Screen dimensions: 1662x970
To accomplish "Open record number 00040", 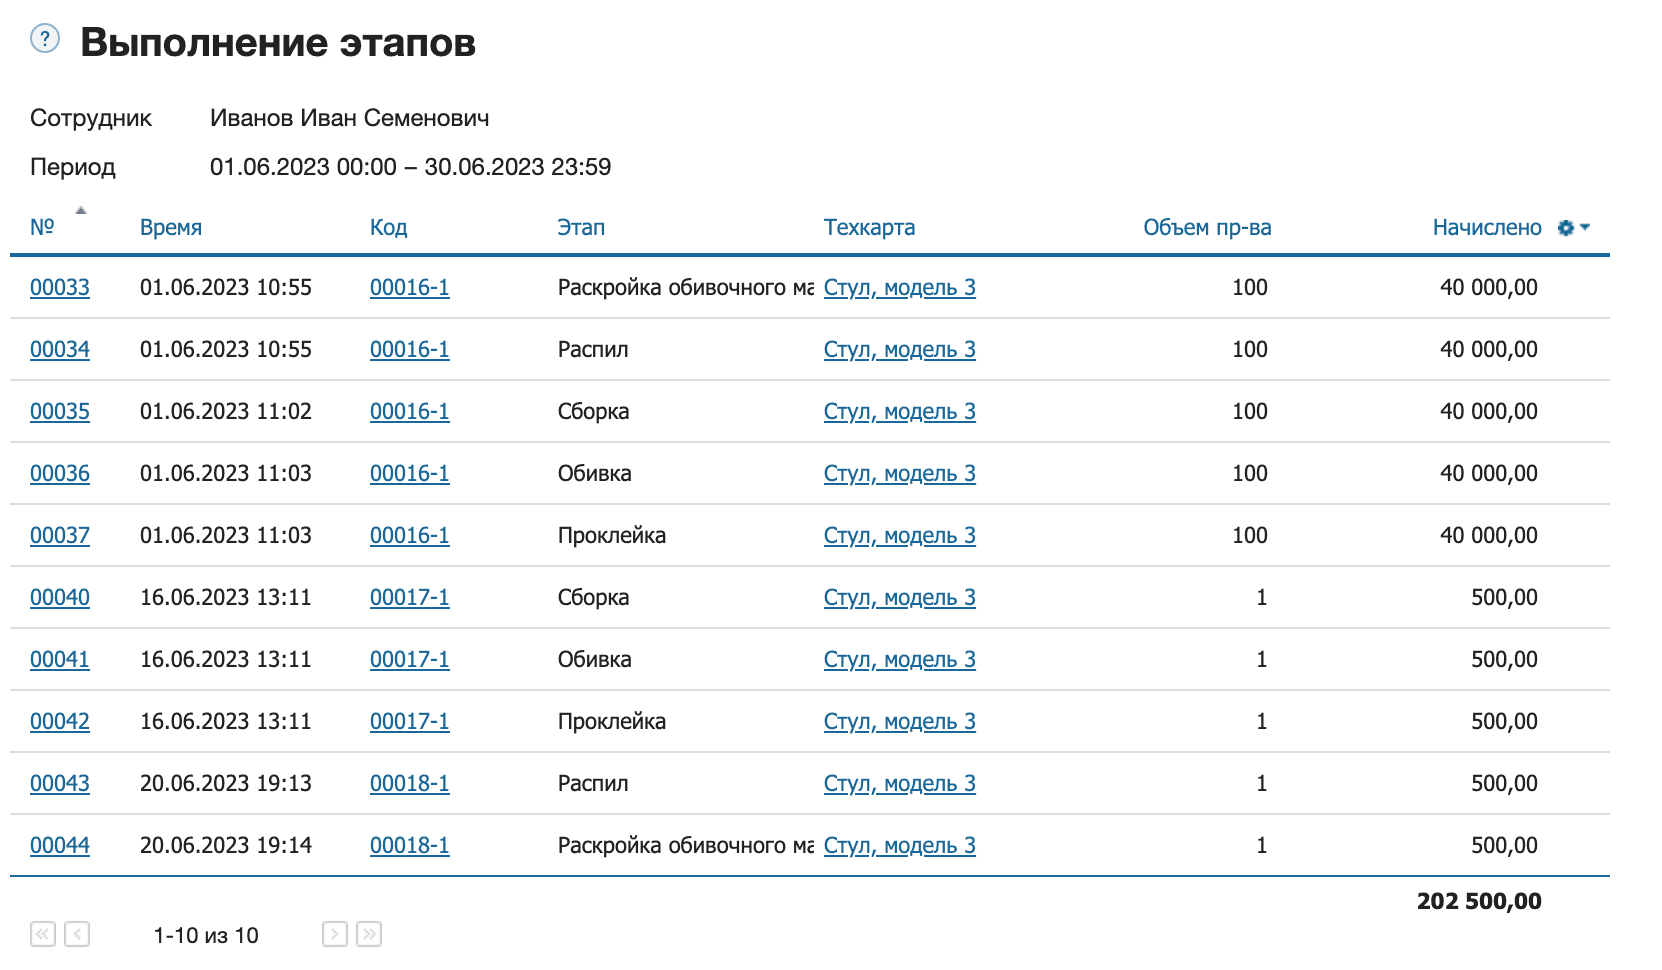I will [x=60, y=597].
